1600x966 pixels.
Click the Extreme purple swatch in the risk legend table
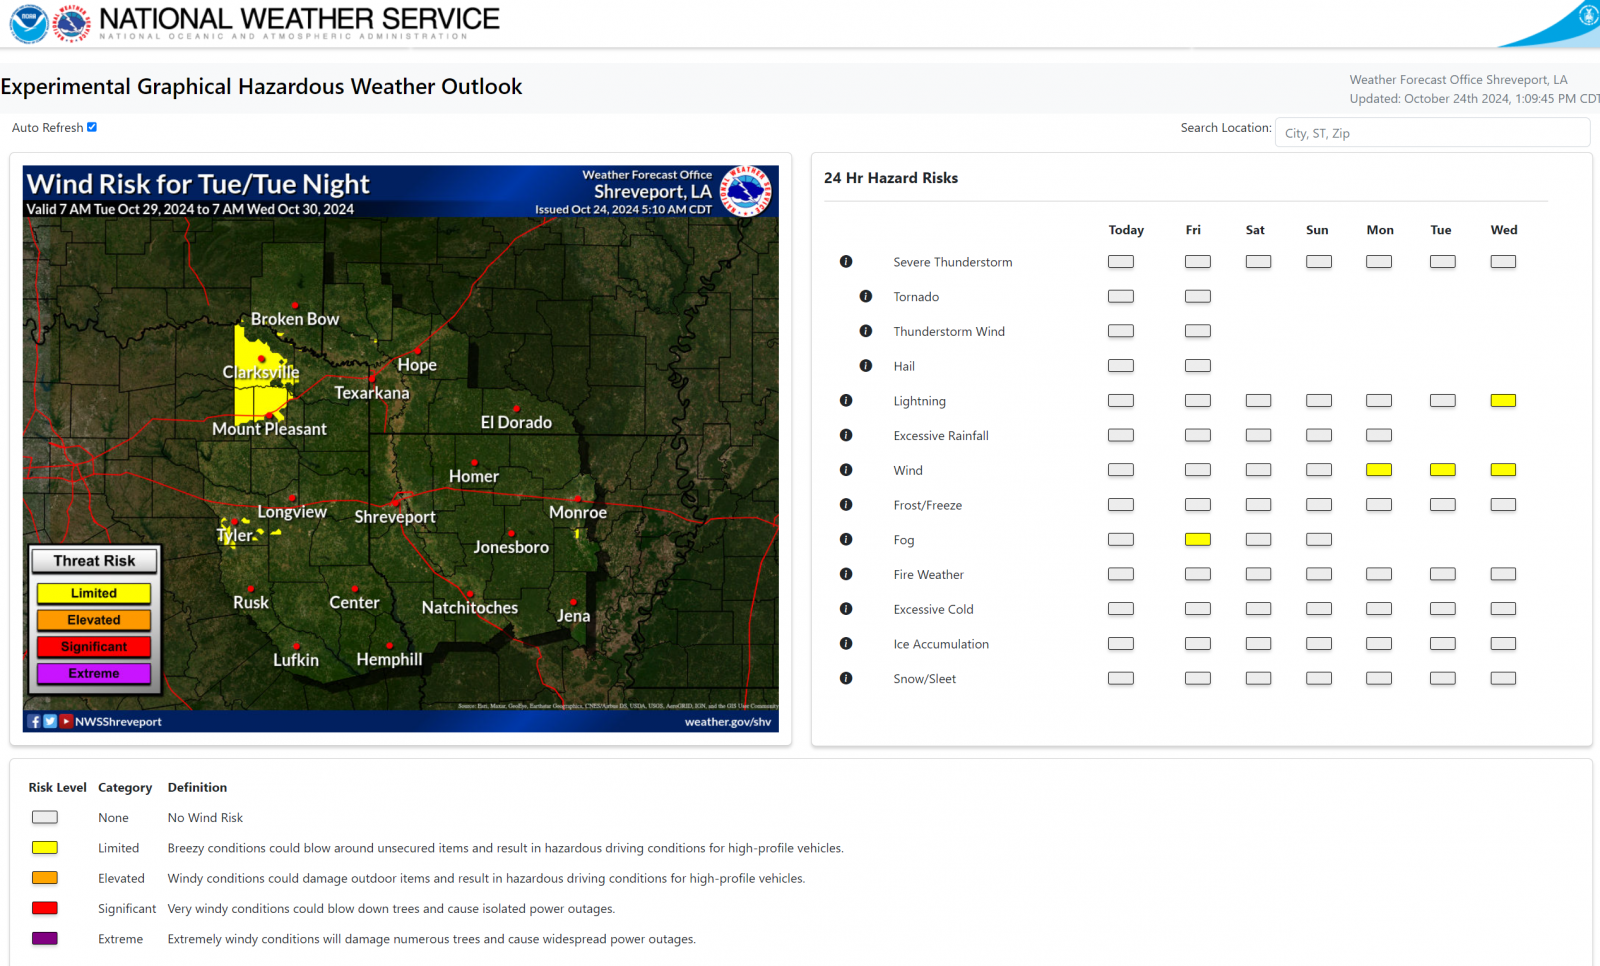point(45,938)
